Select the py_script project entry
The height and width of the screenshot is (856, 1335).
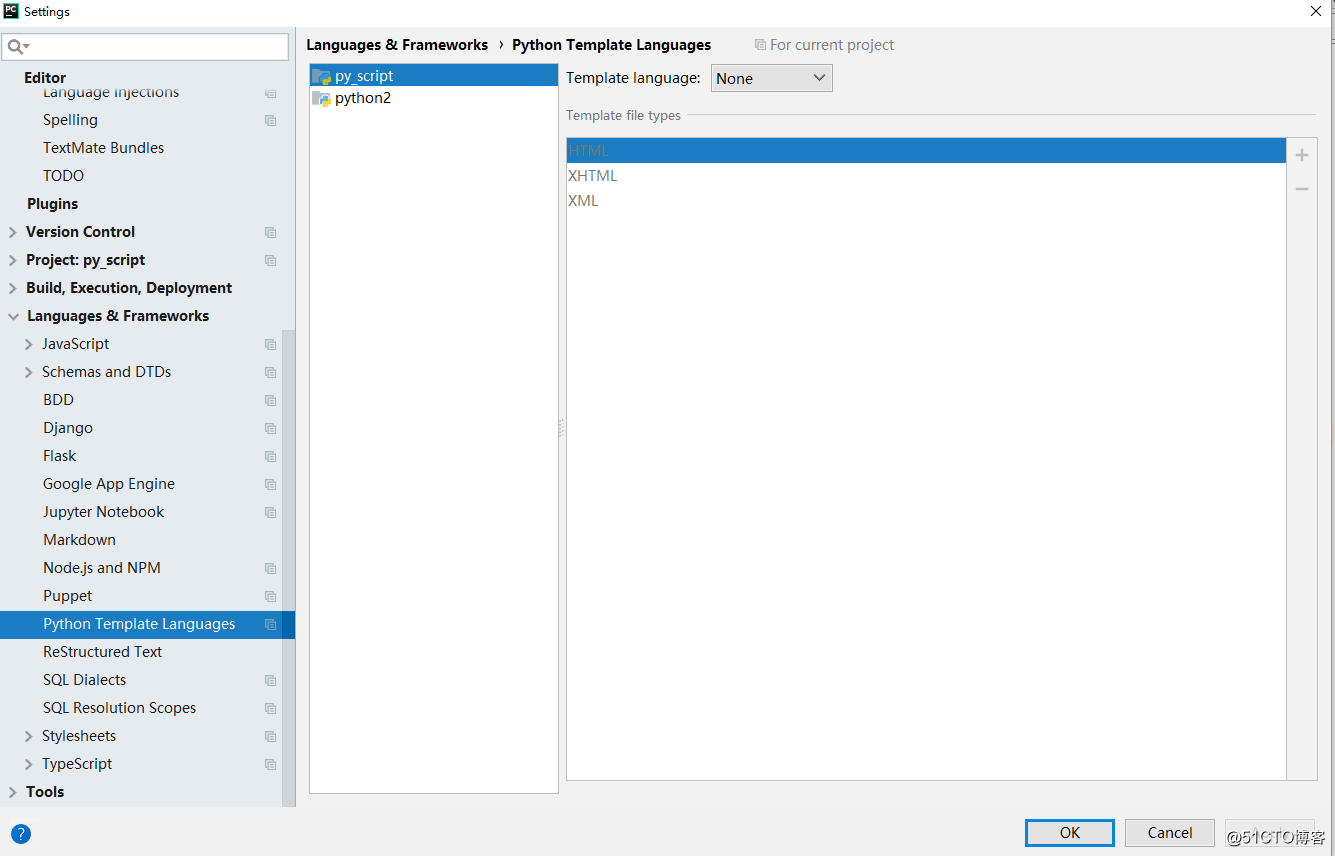point(434,76)
